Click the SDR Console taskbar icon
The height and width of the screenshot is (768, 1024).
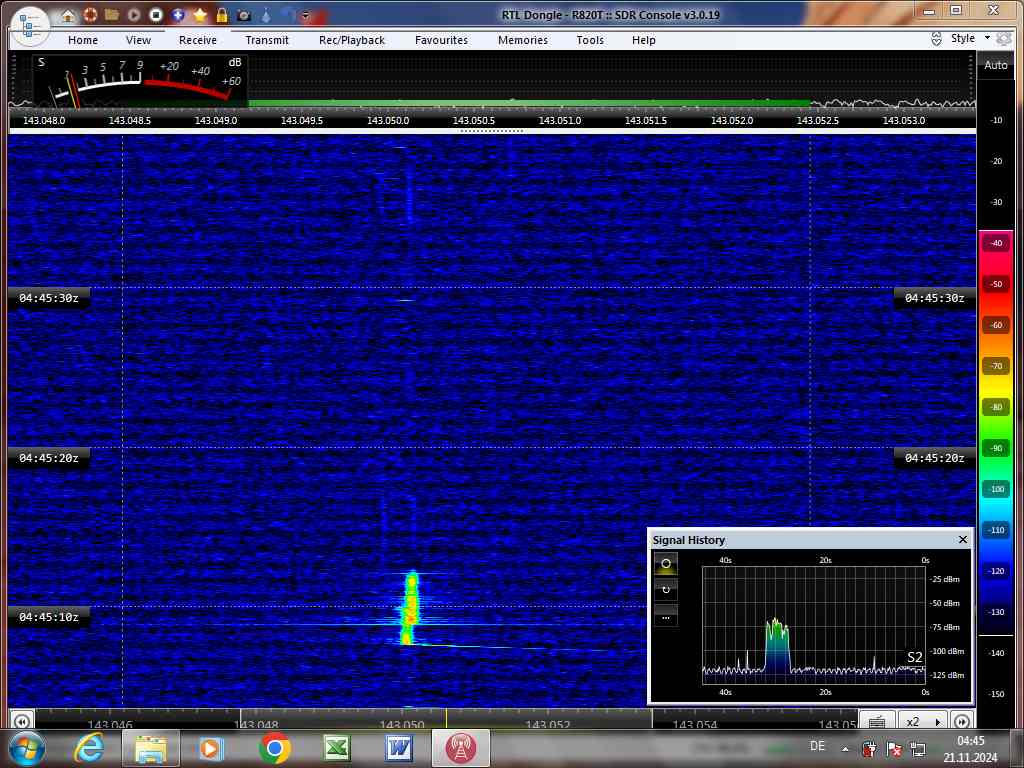pyautogui.click(x=461, y=748)
